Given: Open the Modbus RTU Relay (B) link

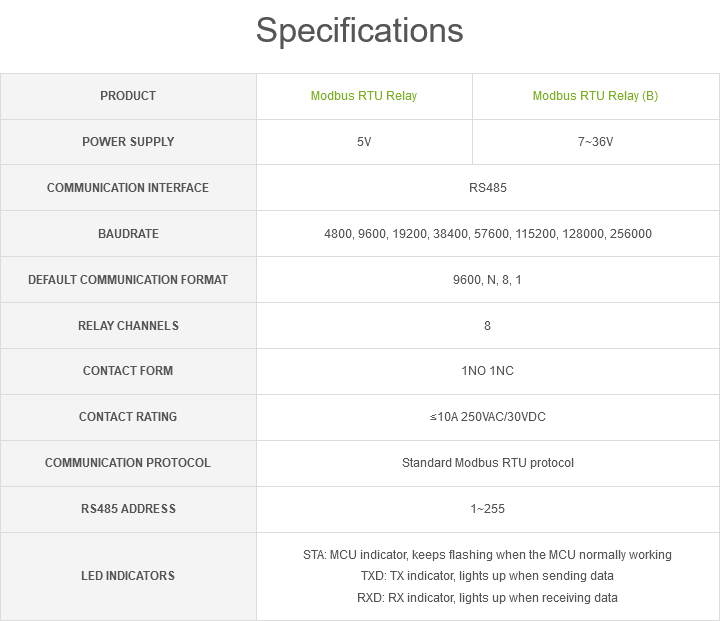Looking at the screenshot, I should (x=595, y=96).
